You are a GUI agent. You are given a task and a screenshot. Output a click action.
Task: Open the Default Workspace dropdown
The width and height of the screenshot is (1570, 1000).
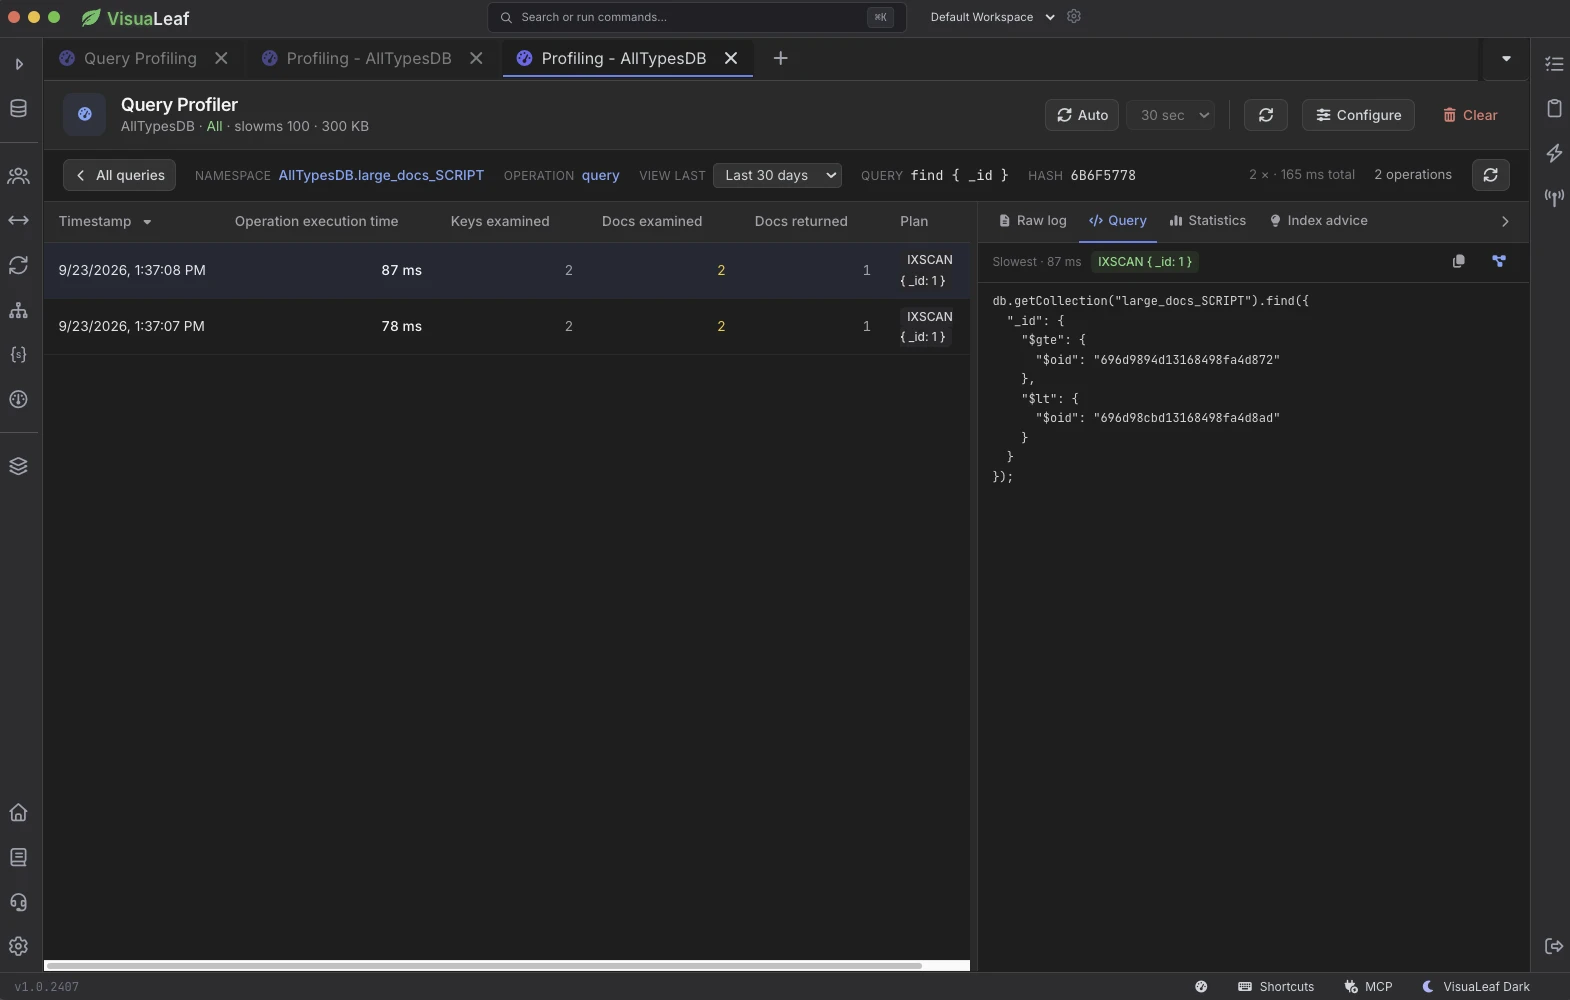[992, 17]
